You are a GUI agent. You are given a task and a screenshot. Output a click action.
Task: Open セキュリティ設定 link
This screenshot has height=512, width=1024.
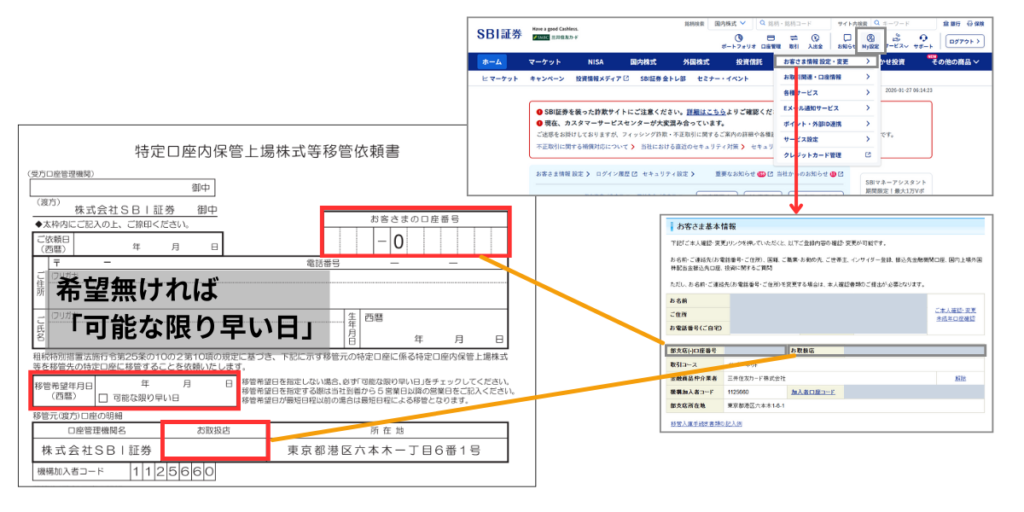tap(669, 174)
